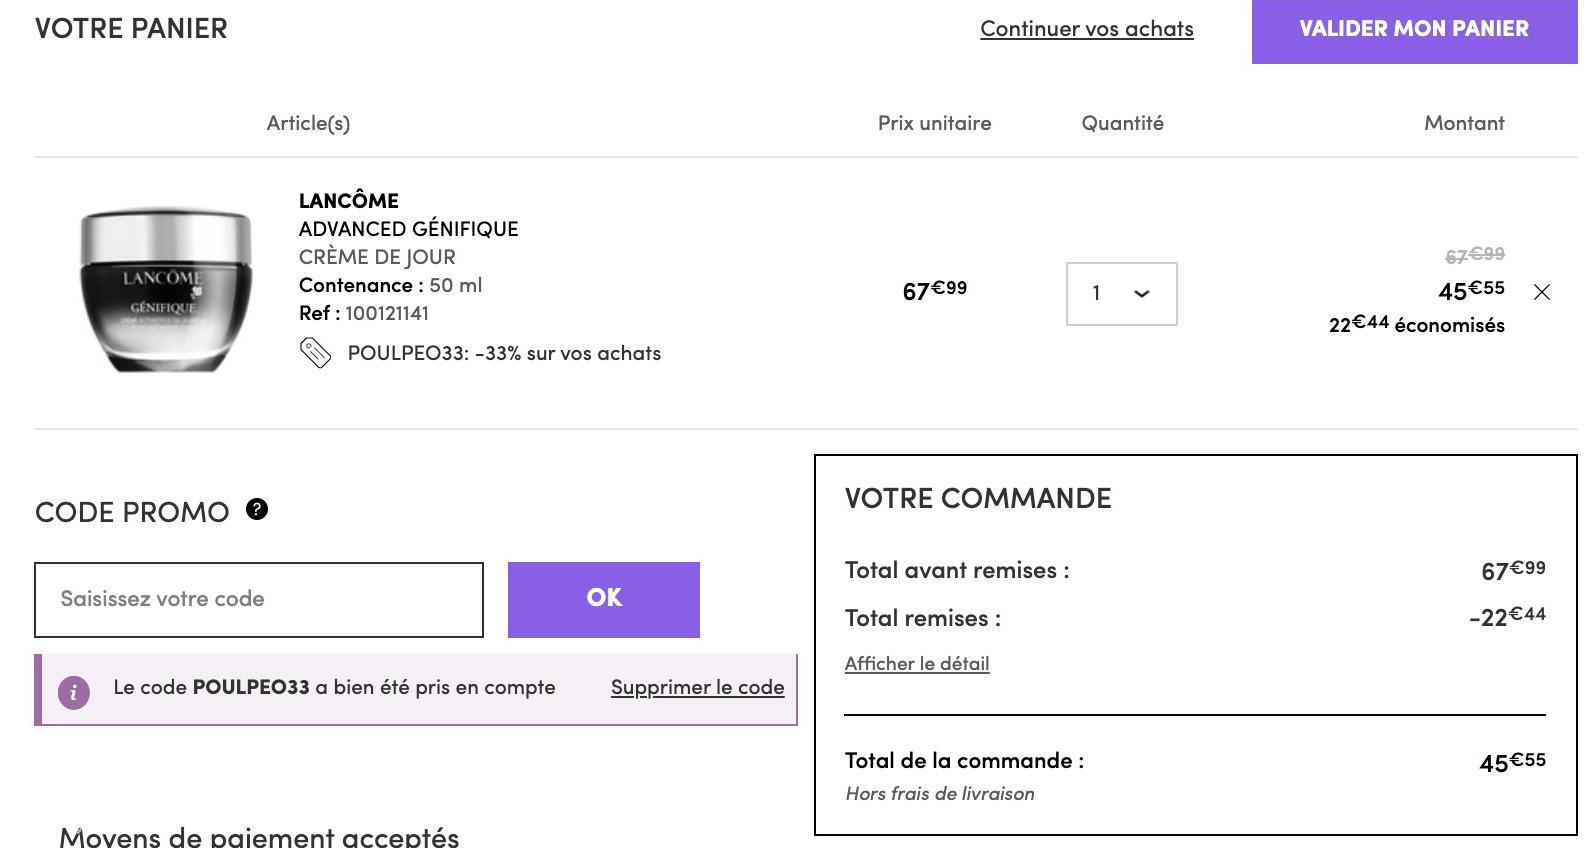Viewport: 1596px width, 848px height.
Task: Click the promo tag icon beside POULPEO33
Action: point(315,353)
